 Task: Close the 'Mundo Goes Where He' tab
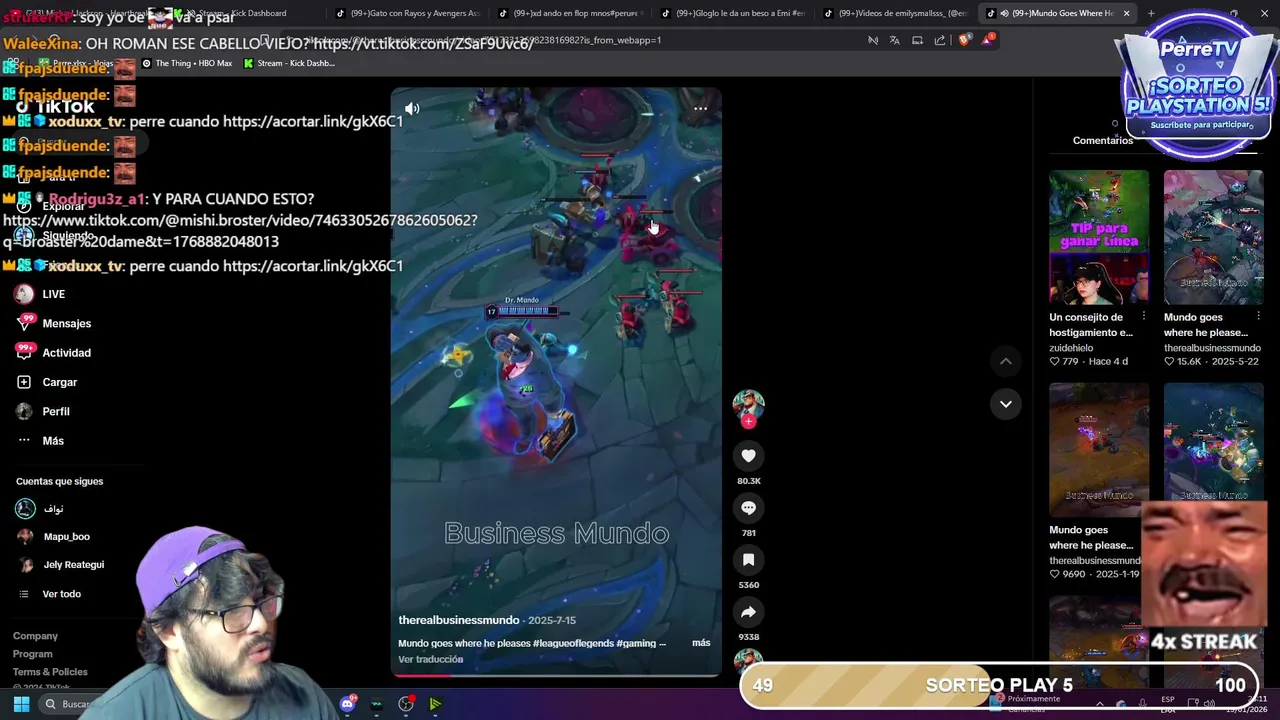point(1126,13)
